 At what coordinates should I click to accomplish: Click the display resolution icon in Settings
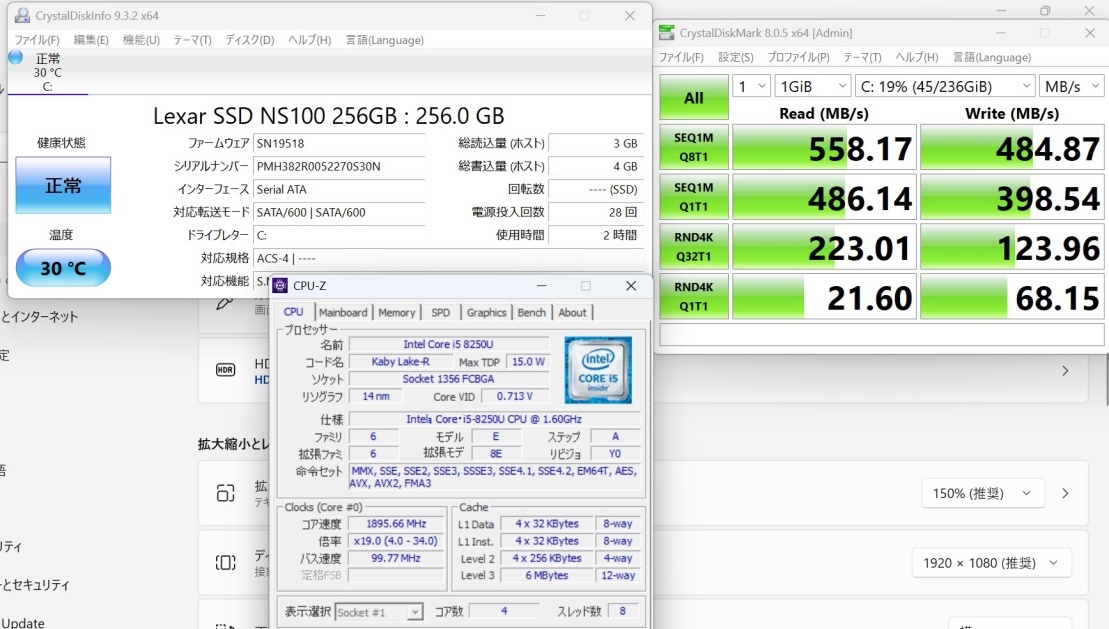[x=226, y=562]
